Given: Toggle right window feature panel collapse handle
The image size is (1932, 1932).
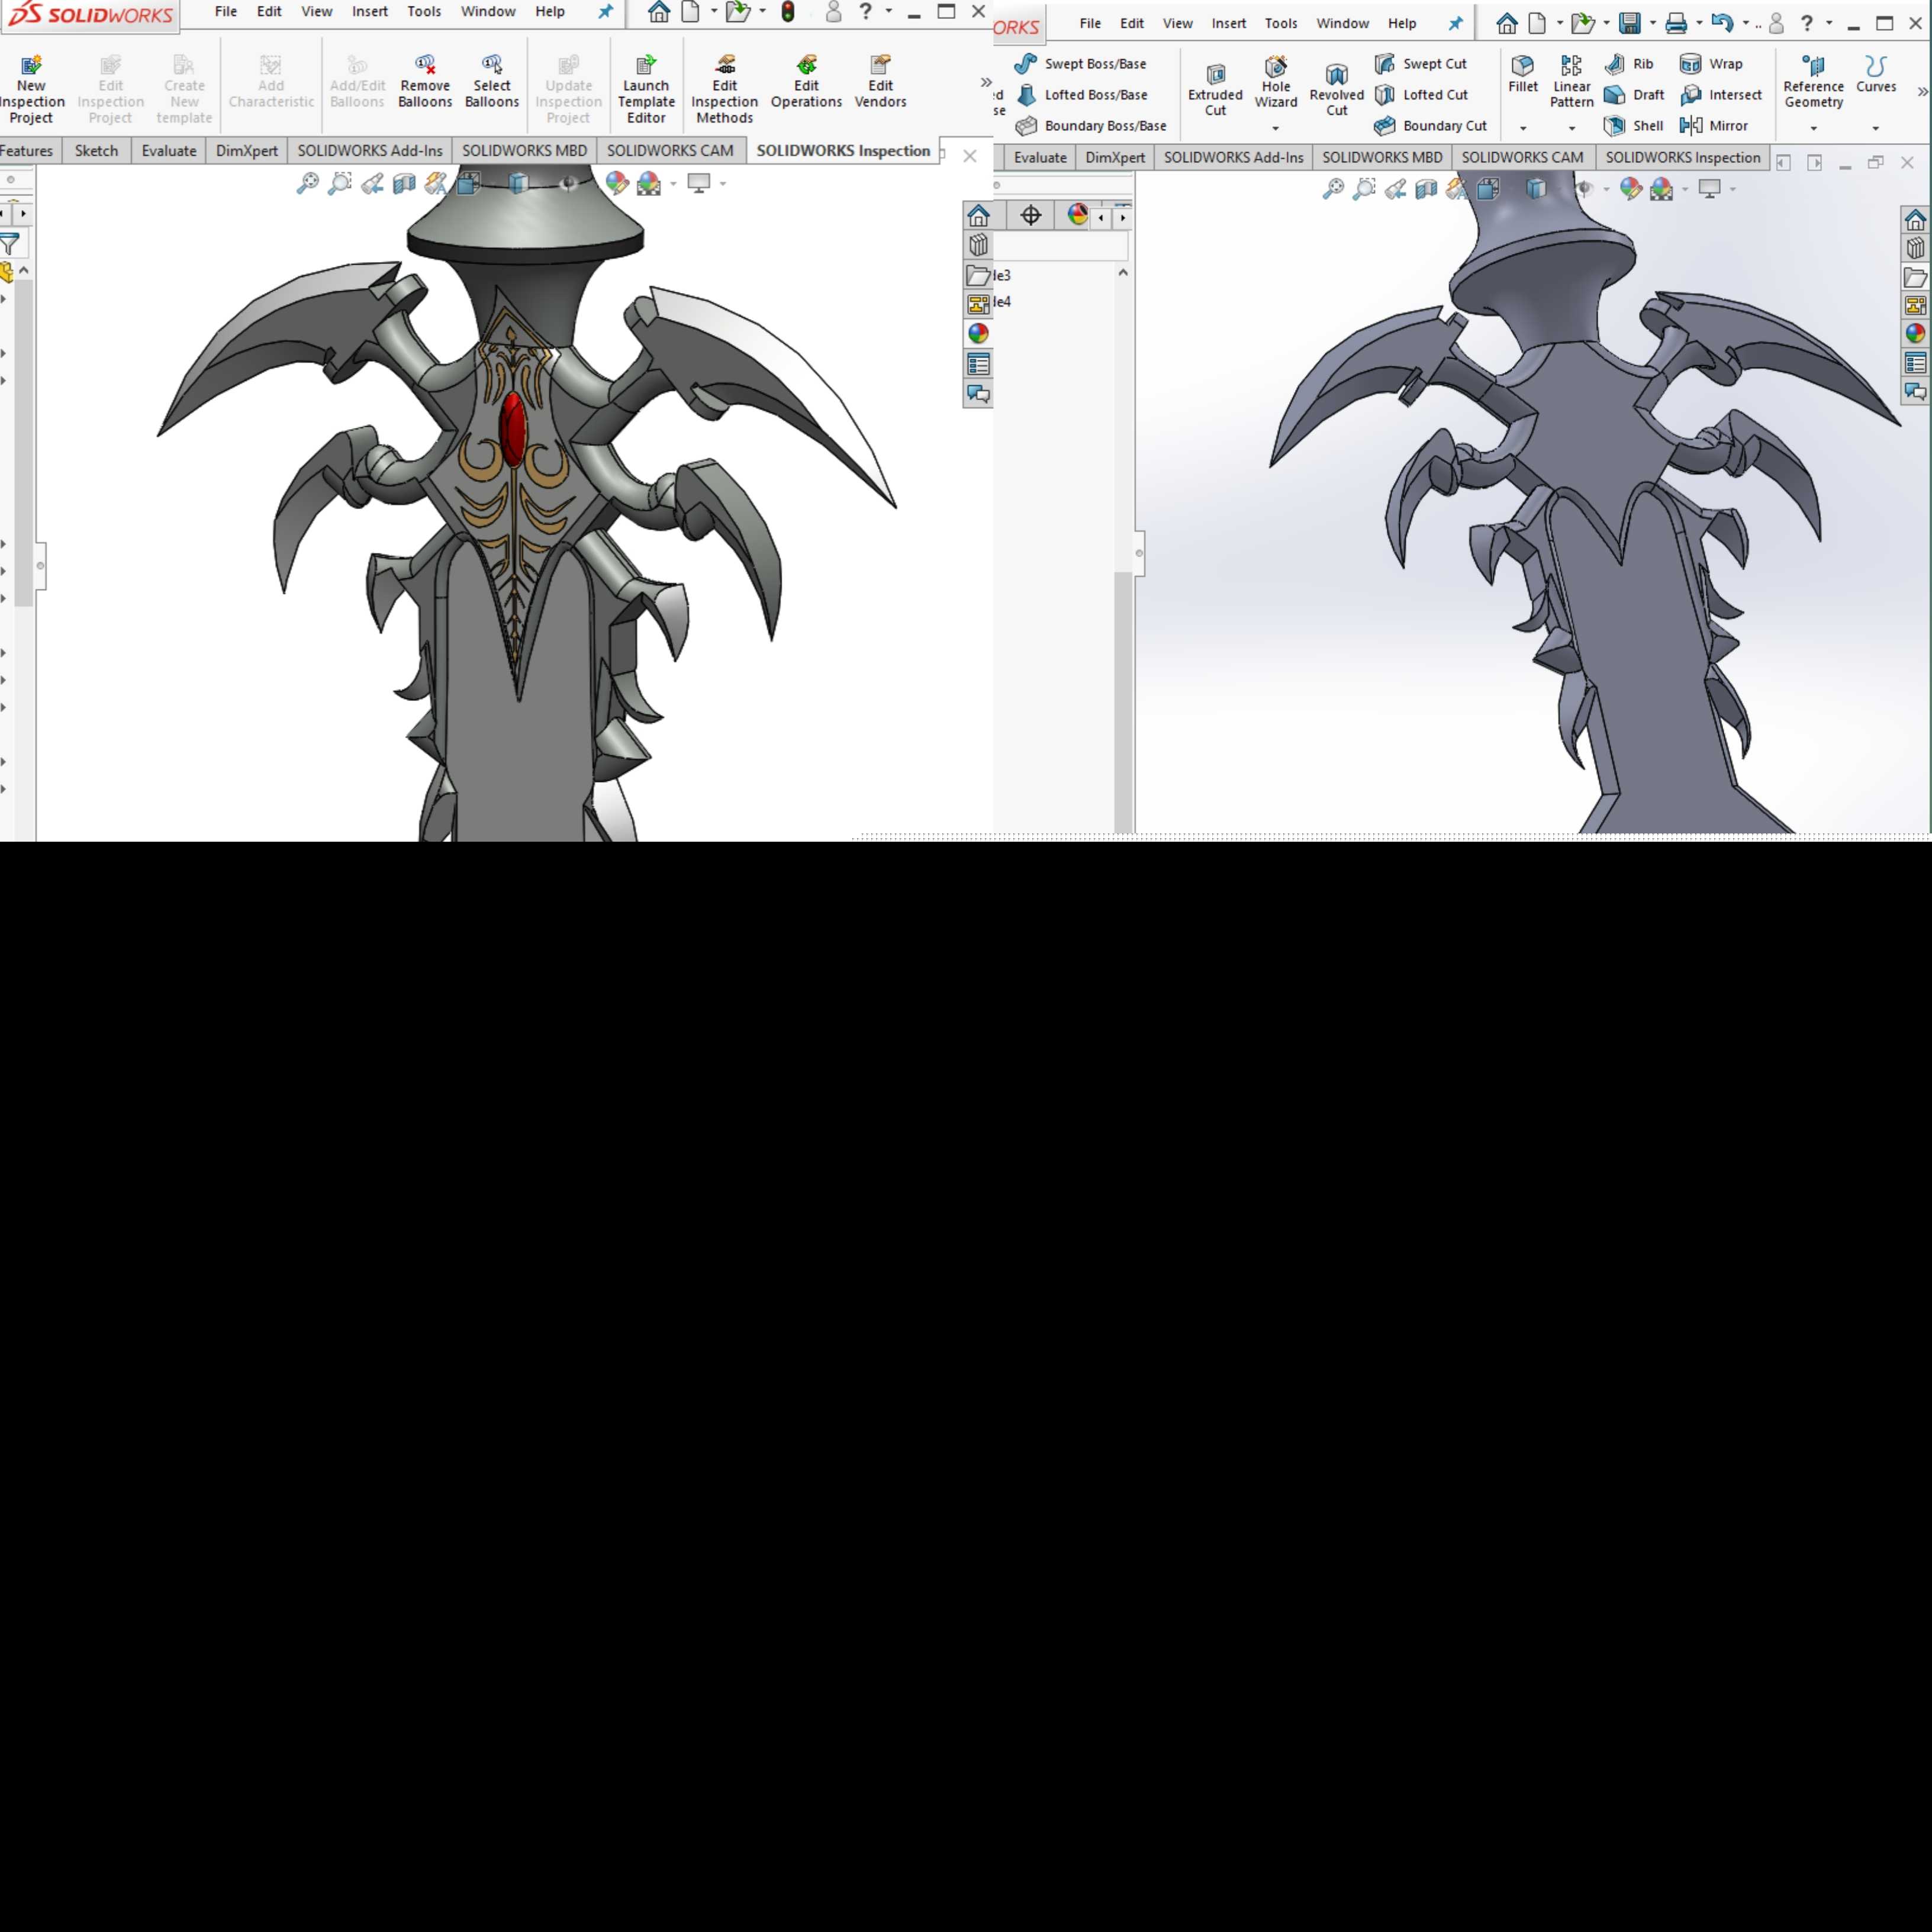Looking at the screenshot, I should (x=1139, y=553).
